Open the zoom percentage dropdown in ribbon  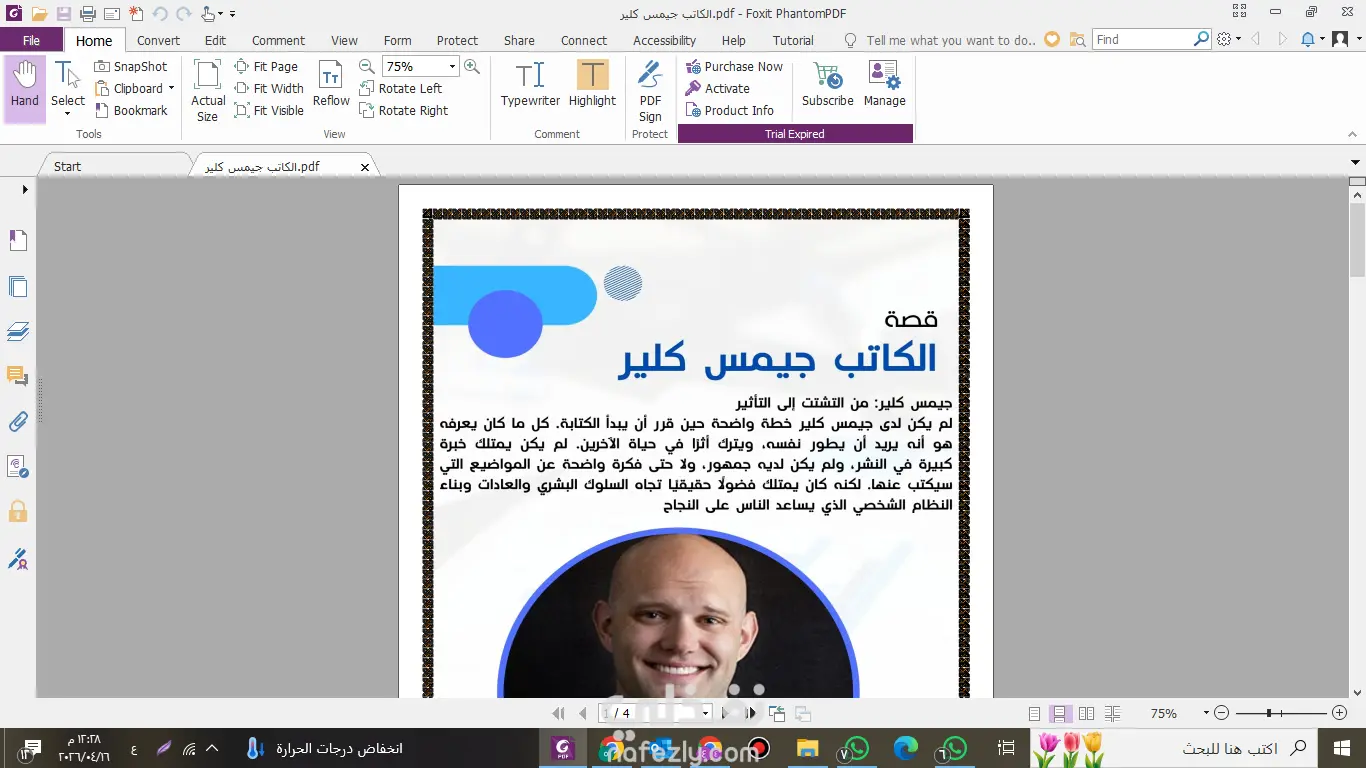[452, 66]
